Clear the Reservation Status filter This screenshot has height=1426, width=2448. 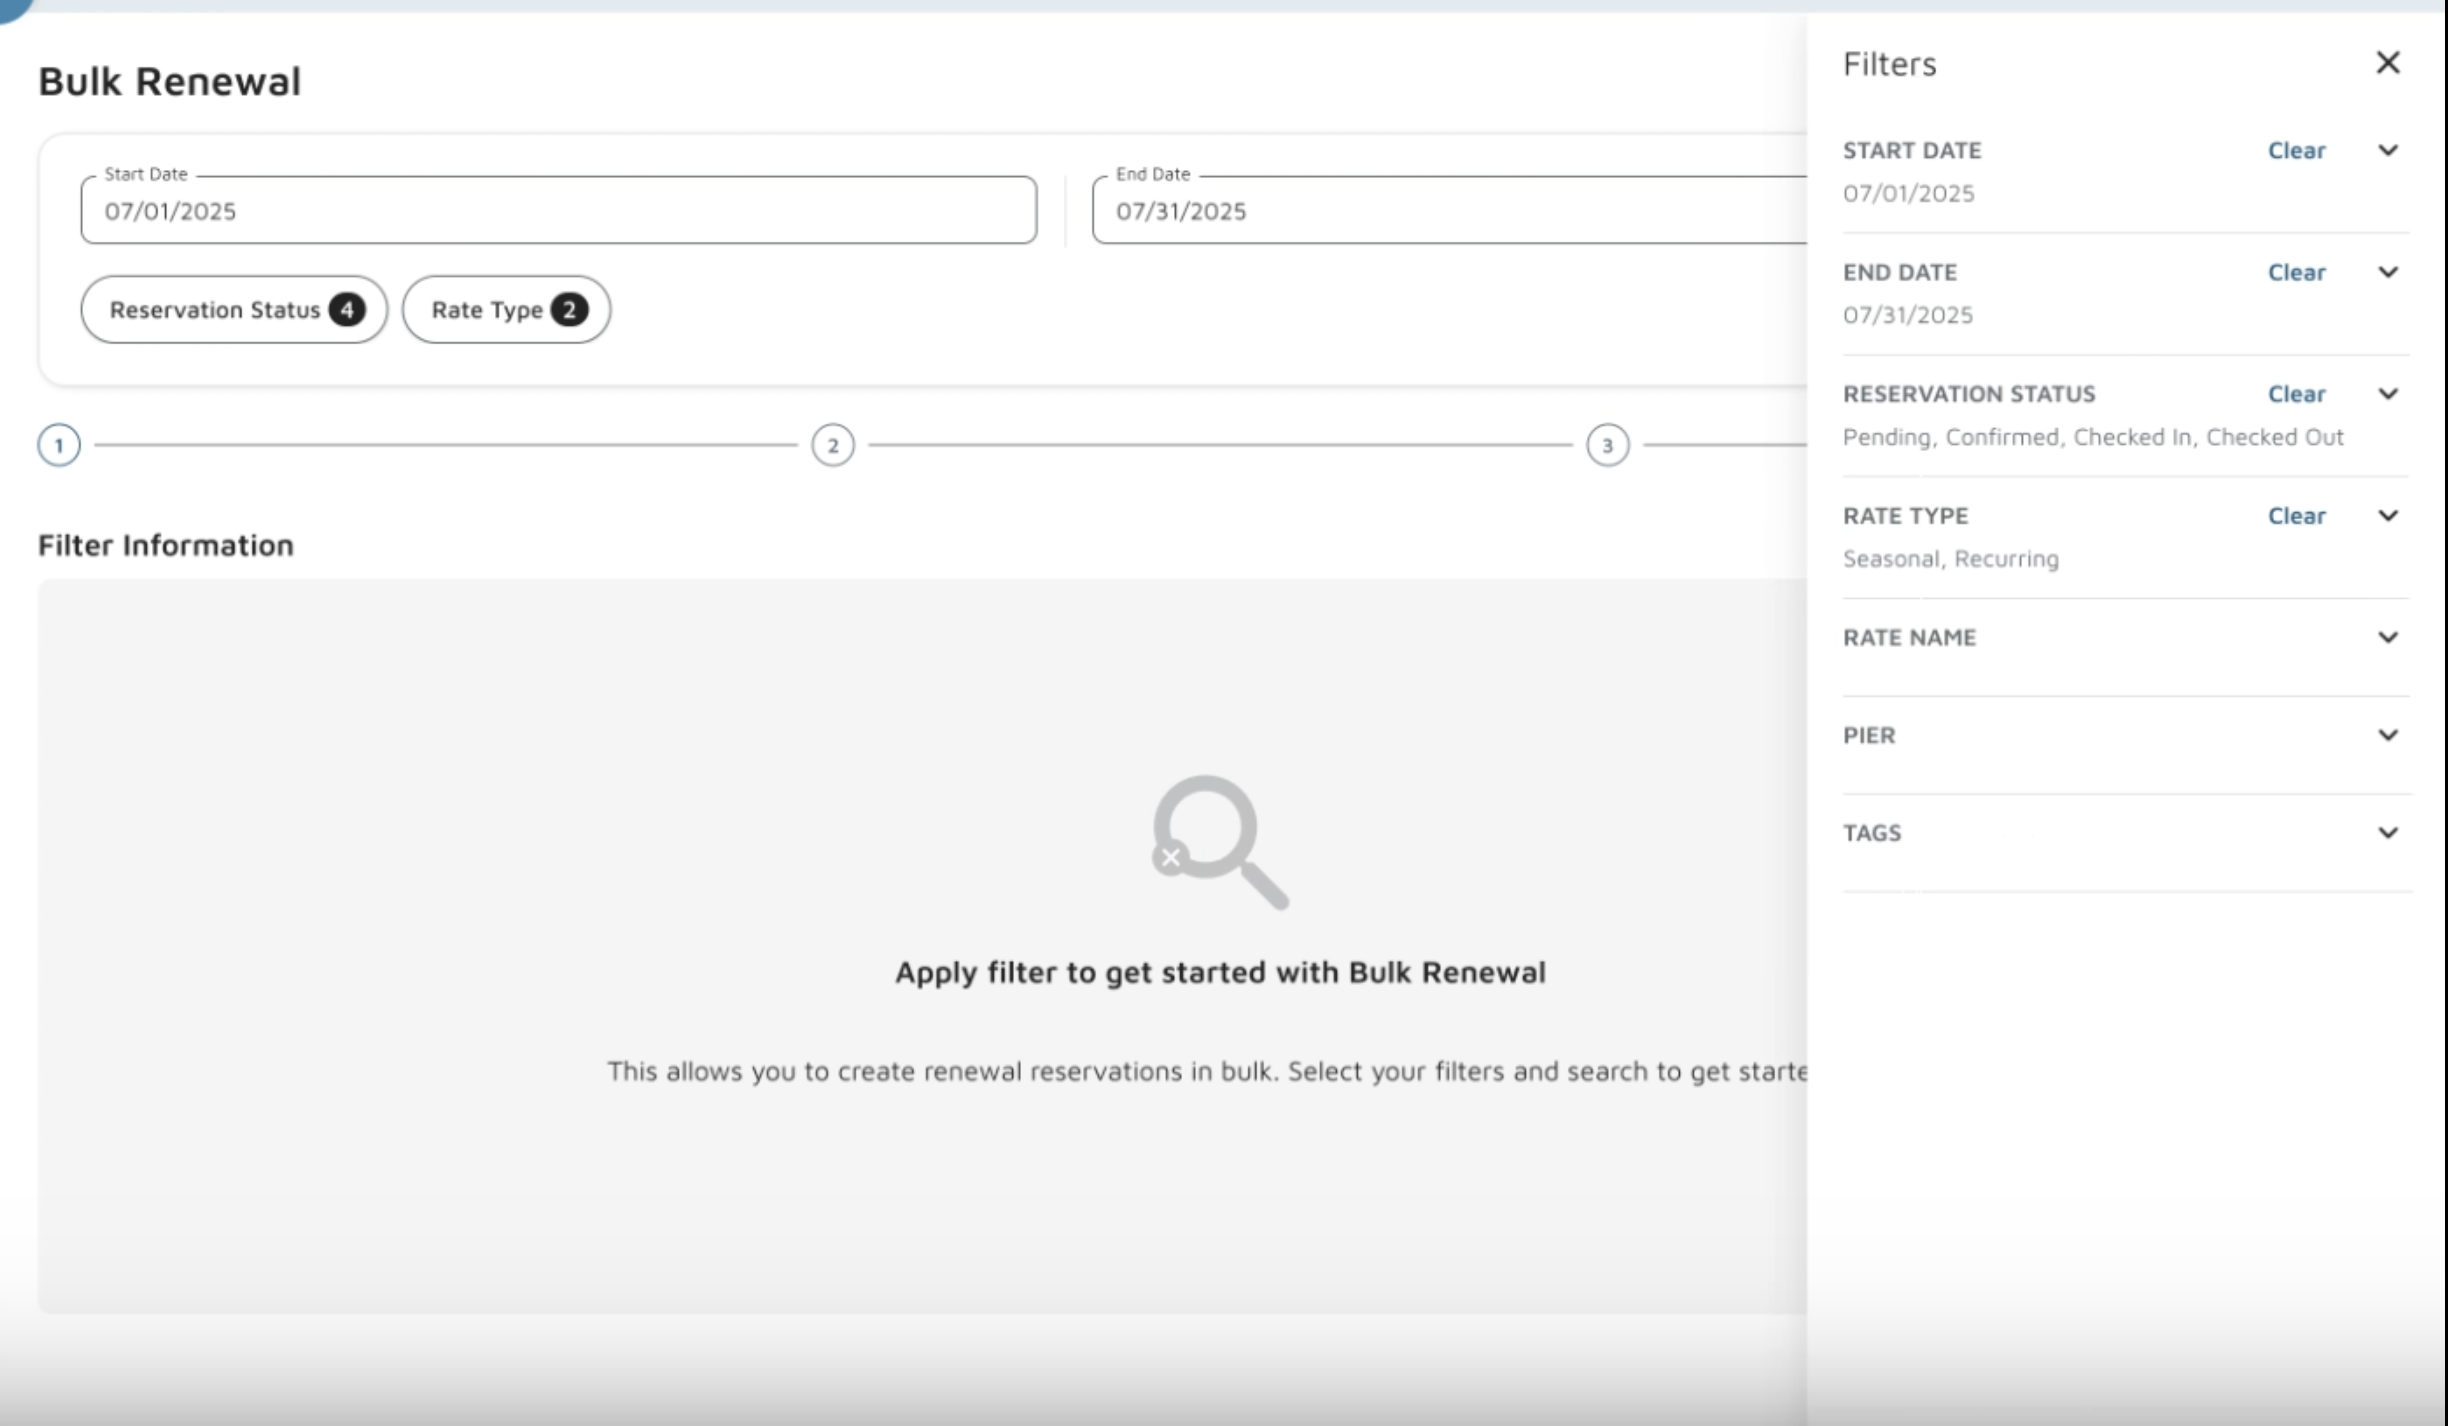point(2296,394)
